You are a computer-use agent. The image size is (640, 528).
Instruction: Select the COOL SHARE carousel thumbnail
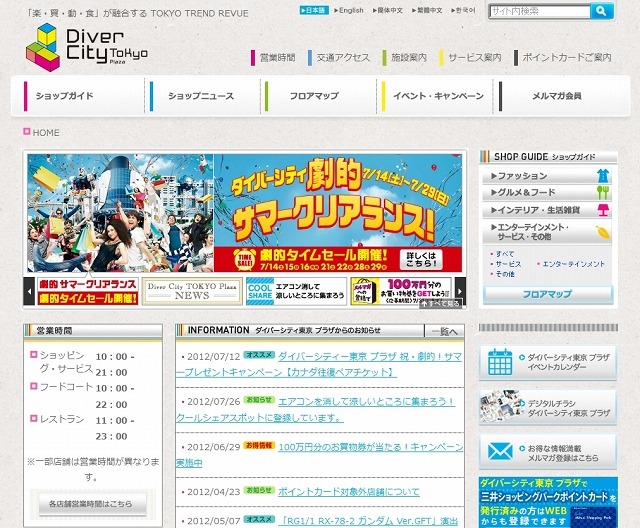(296, 291)
